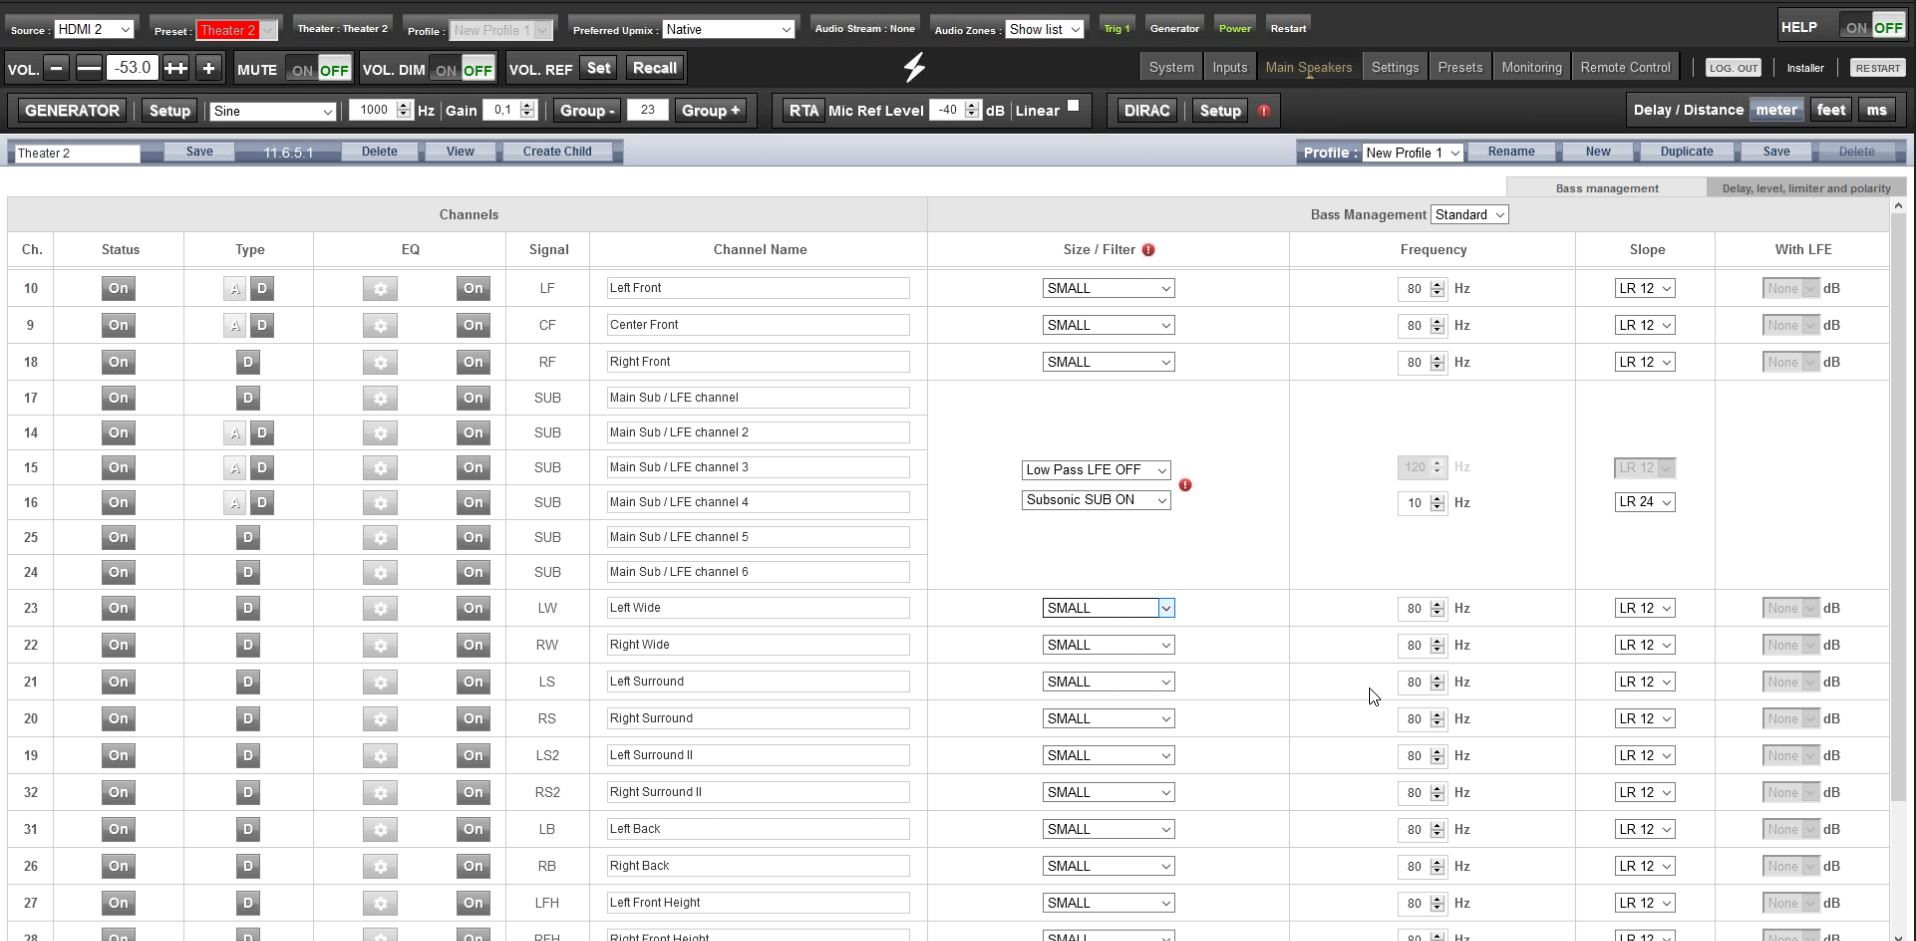Enable the Linear checkbox near RTA
Screen dimensions: 1916x941
[x=1073, y=106]
